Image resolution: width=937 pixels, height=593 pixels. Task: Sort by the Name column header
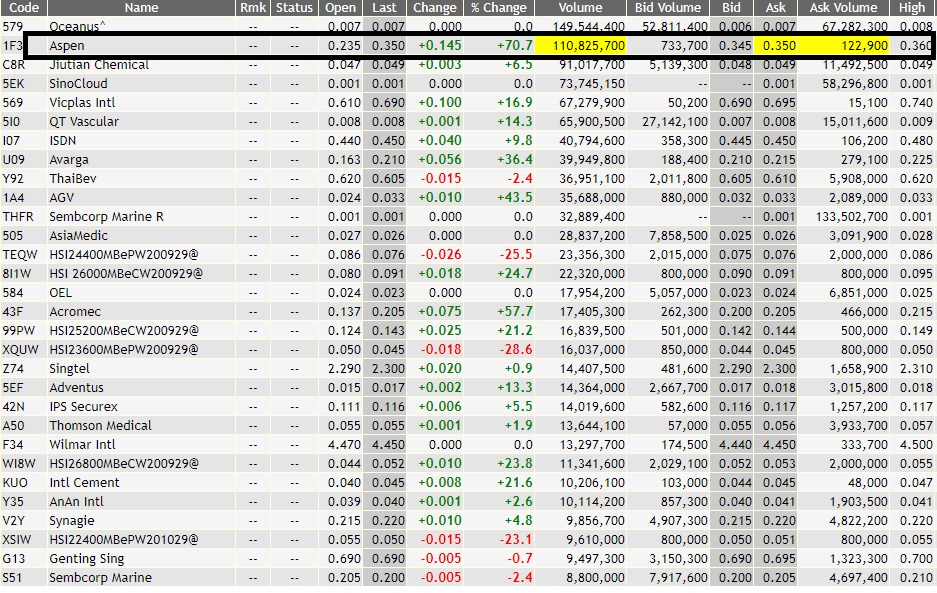[x=141, y=8]
